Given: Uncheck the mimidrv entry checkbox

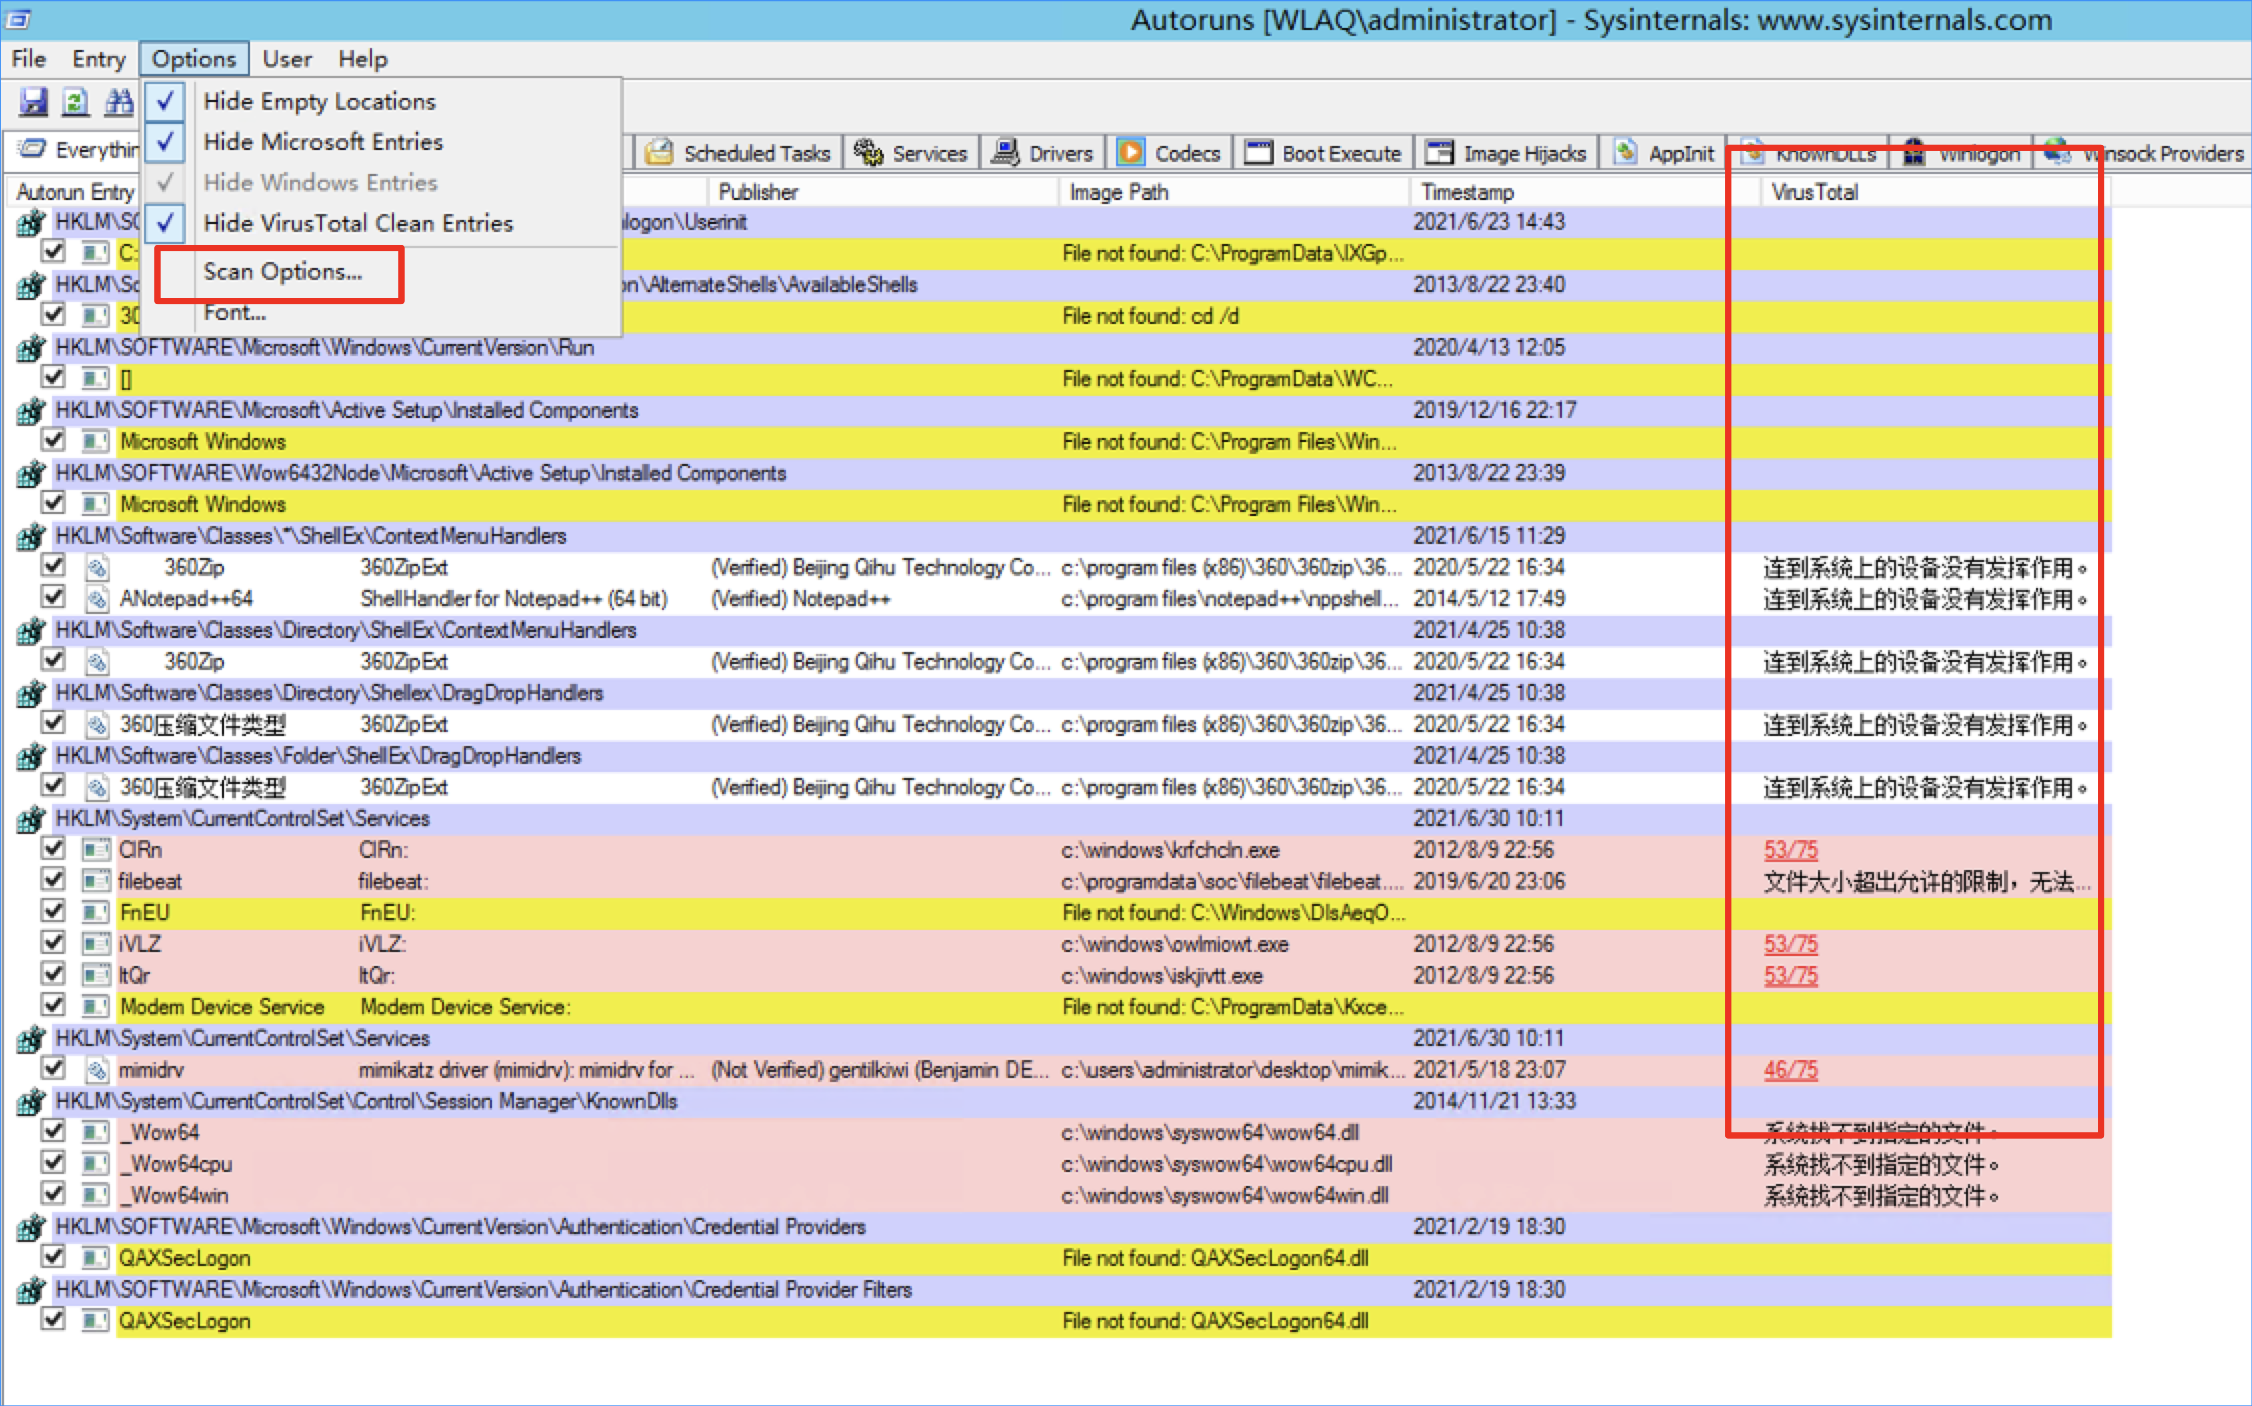Looking at the screenshot, I should (x=54, y=1068).
